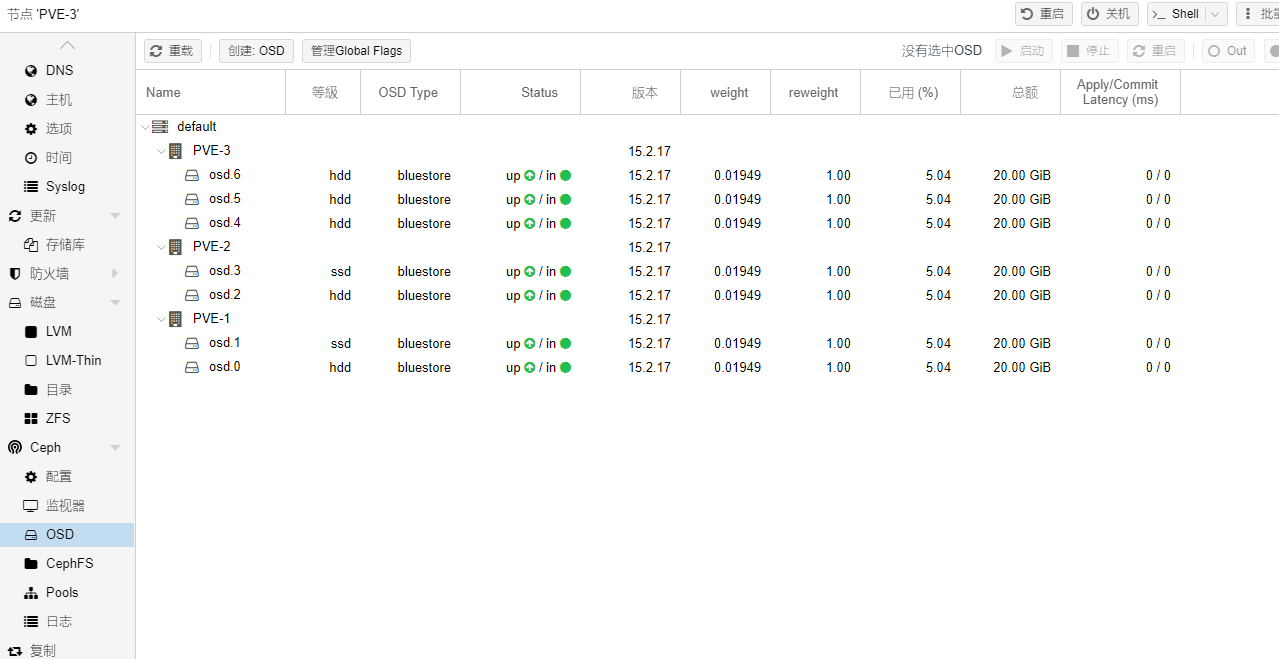Collapse the PVE-3 host node
This screenshot has height=659, width=1279.
click(162, 151)
